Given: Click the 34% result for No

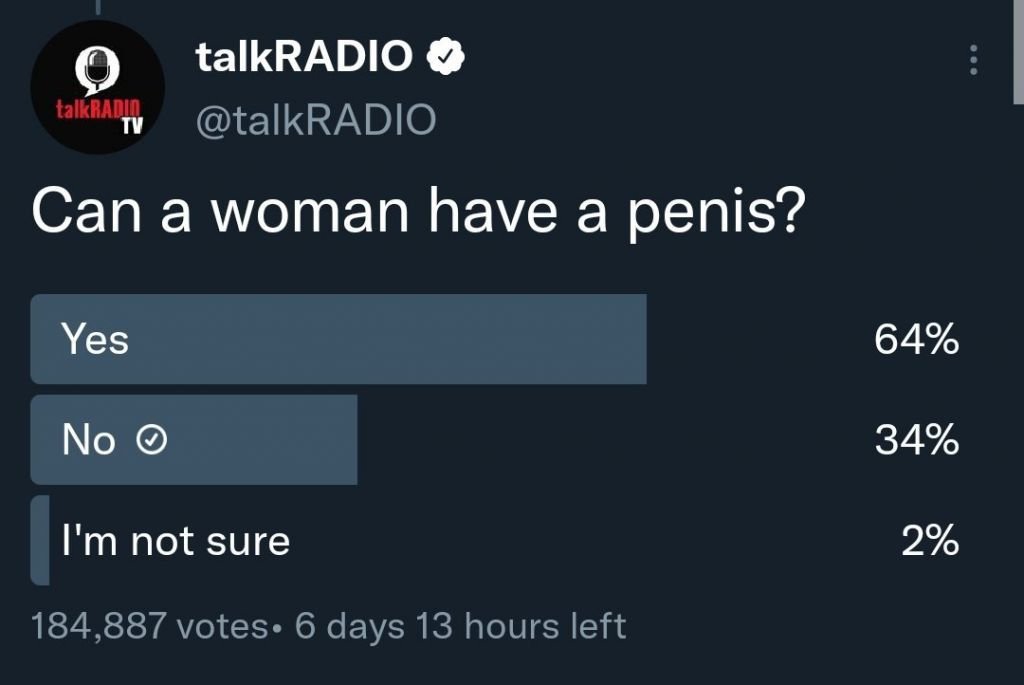Looking at the screenshot, I should coord(917,439).
